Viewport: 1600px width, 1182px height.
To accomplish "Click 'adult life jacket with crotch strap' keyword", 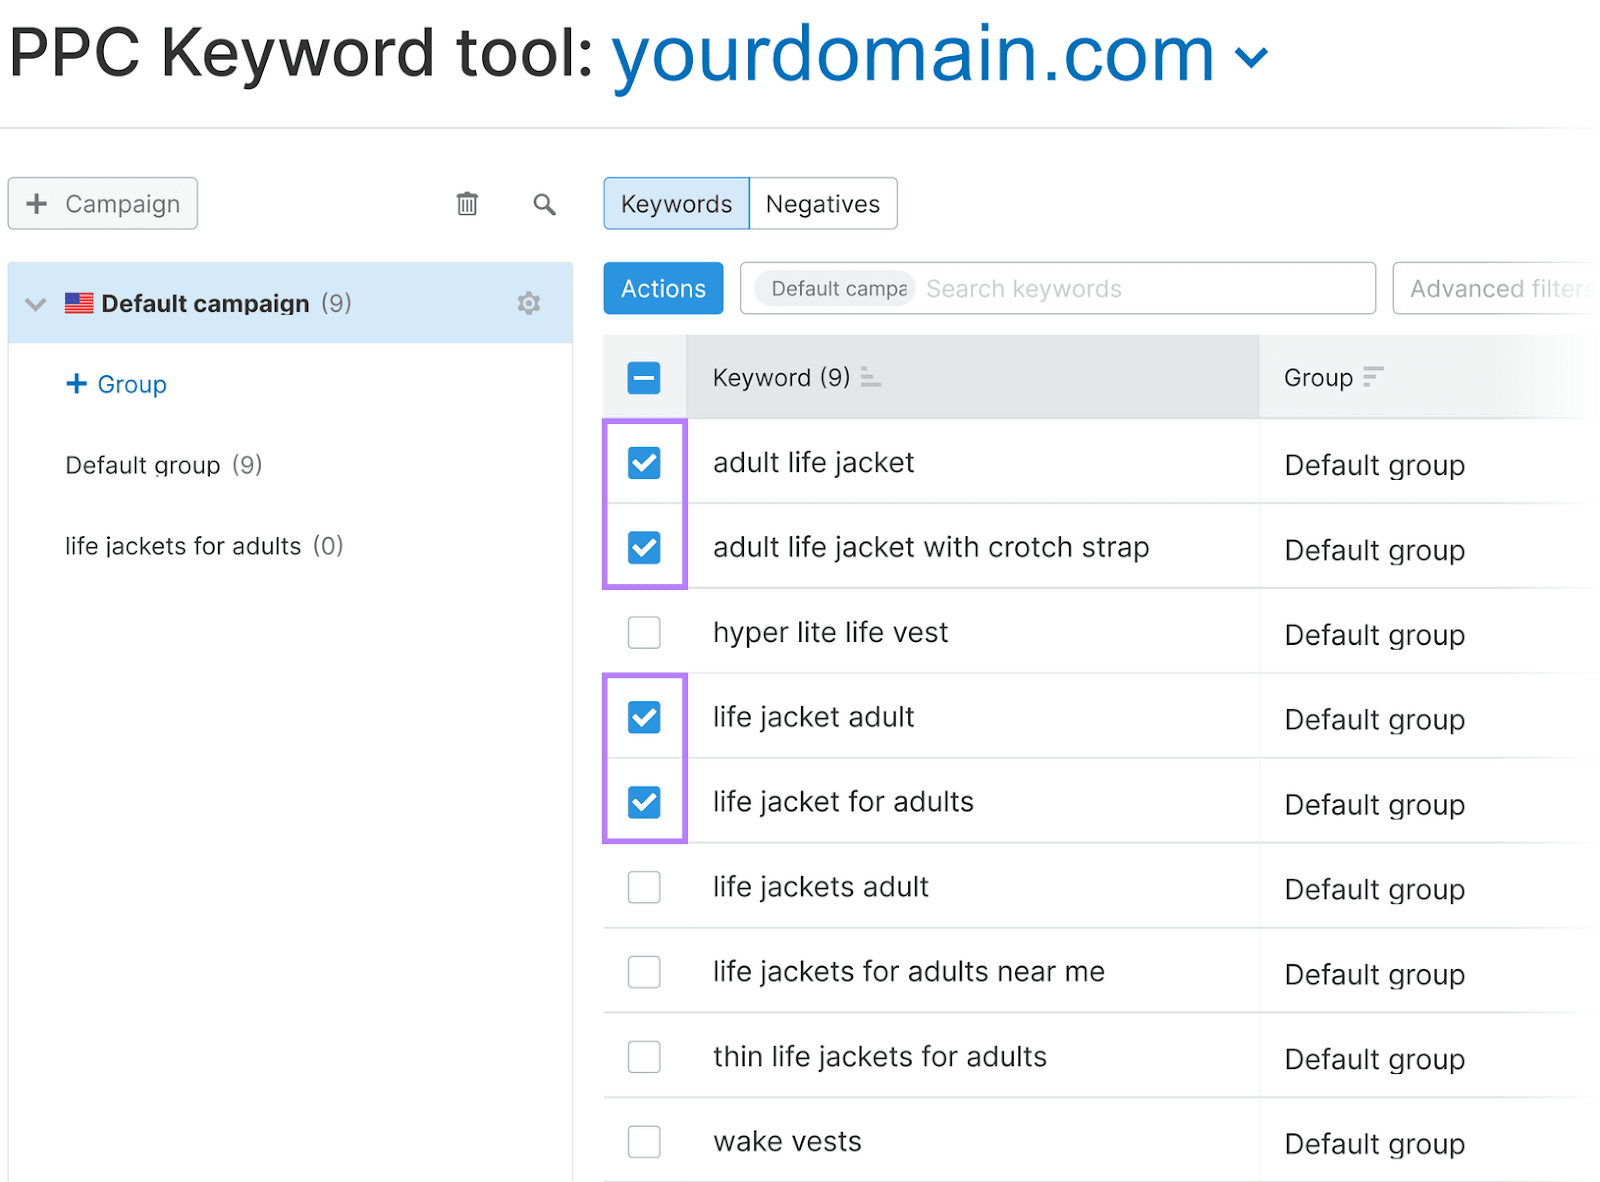I will [931, 548].
